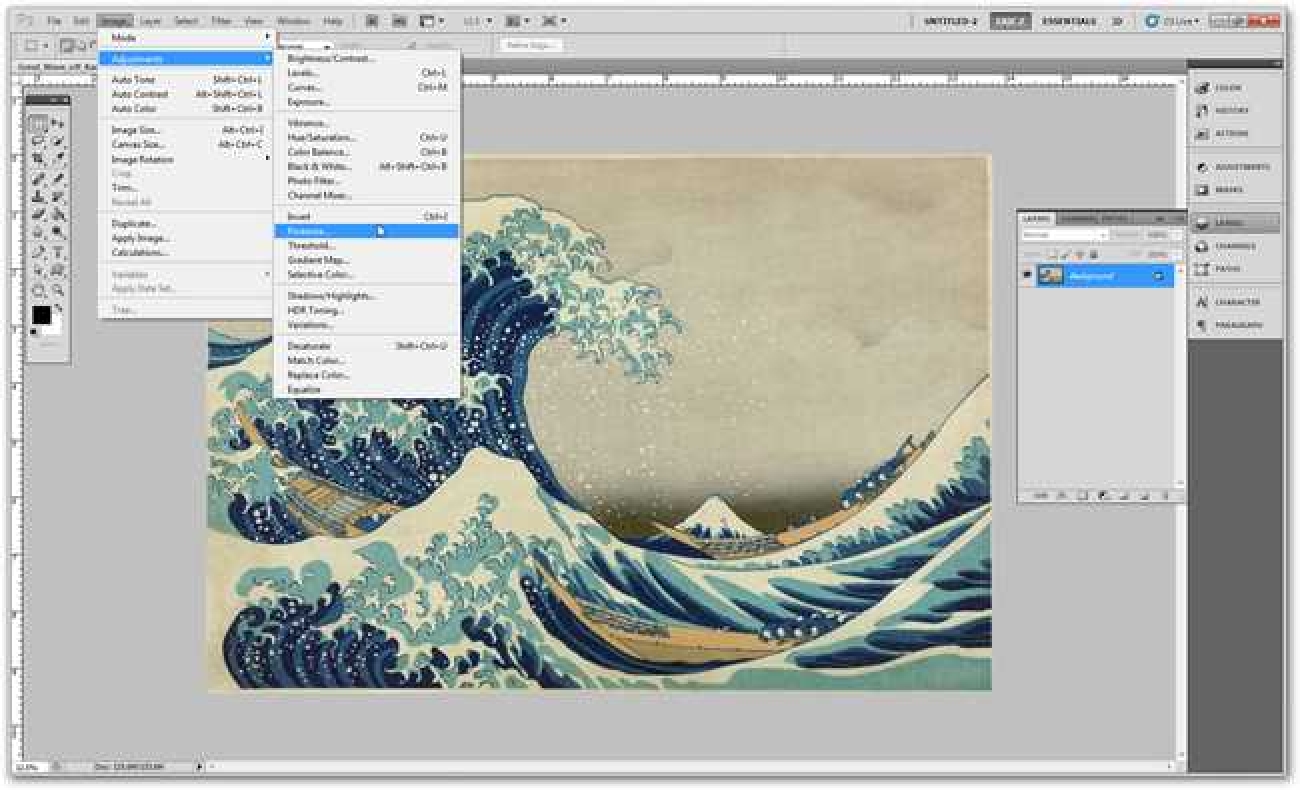Expand the Mode submenu in Image menu

click(x=185, y=37)
